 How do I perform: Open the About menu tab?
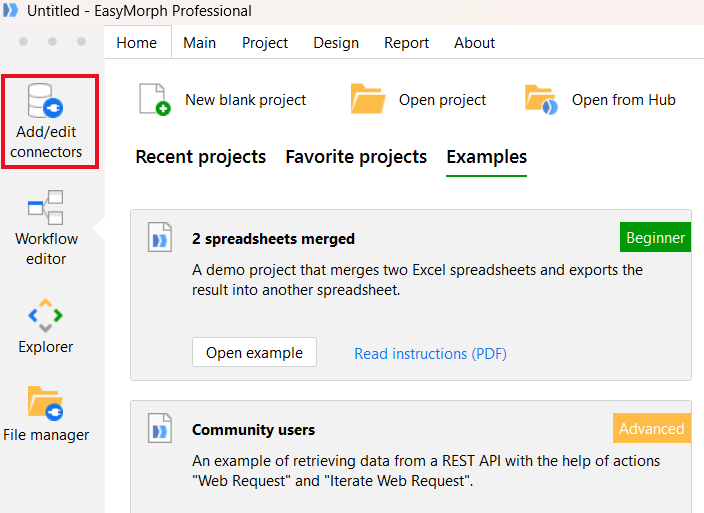coord(474,43)
